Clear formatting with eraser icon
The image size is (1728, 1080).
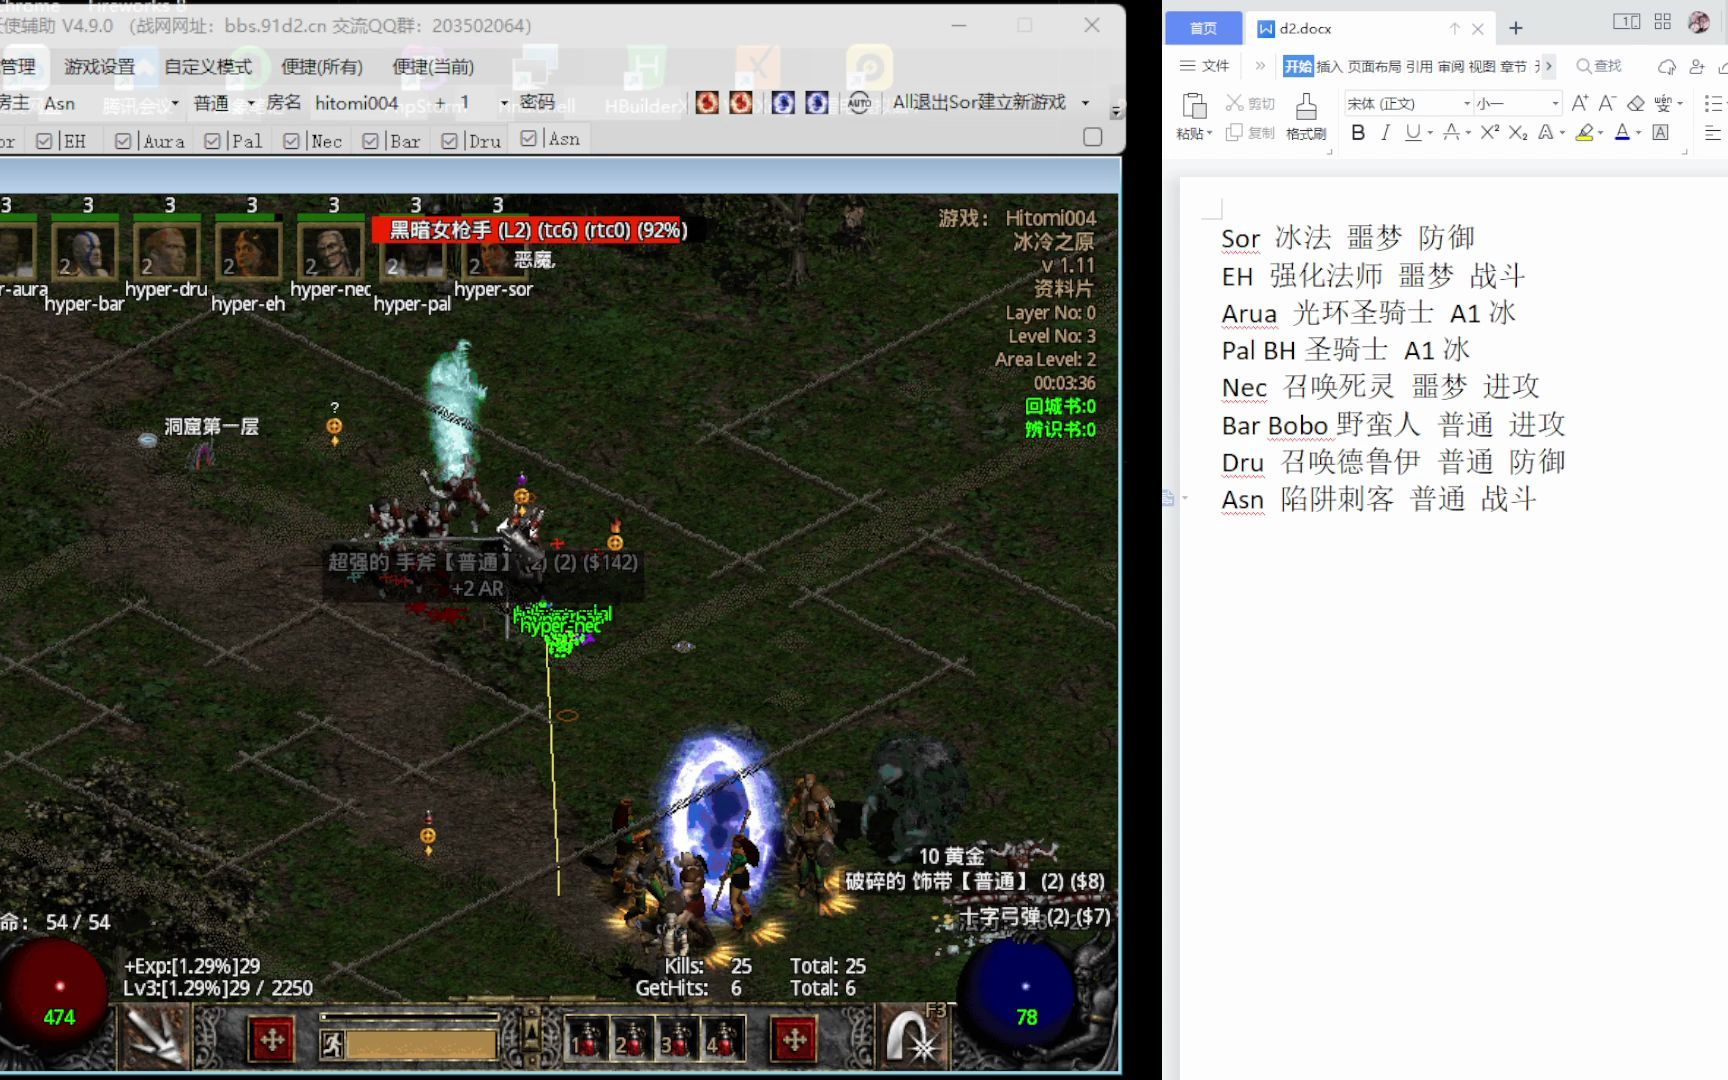(1636, 103)
